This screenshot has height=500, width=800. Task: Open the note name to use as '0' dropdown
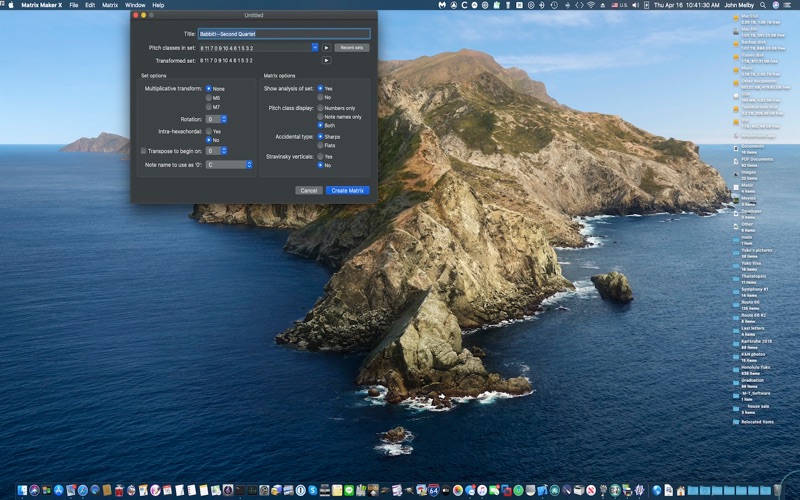click(x=229, y=164)
